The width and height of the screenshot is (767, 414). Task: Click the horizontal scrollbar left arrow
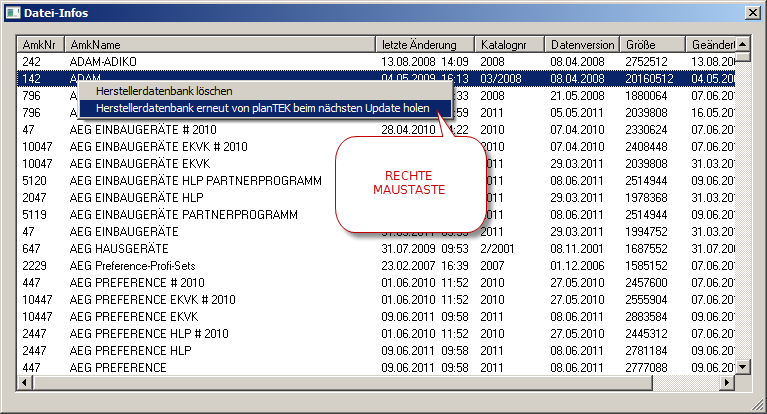coord(27,384)
